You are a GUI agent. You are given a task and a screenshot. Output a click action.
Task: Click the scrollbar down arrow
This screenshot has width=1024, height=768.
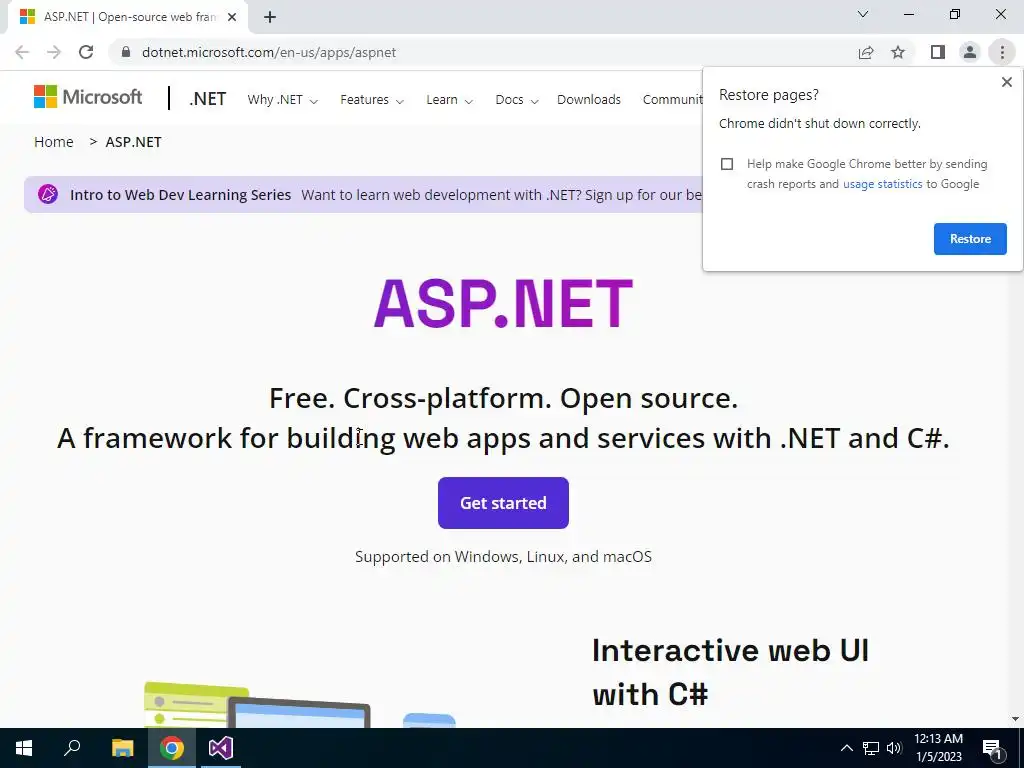1016,719
